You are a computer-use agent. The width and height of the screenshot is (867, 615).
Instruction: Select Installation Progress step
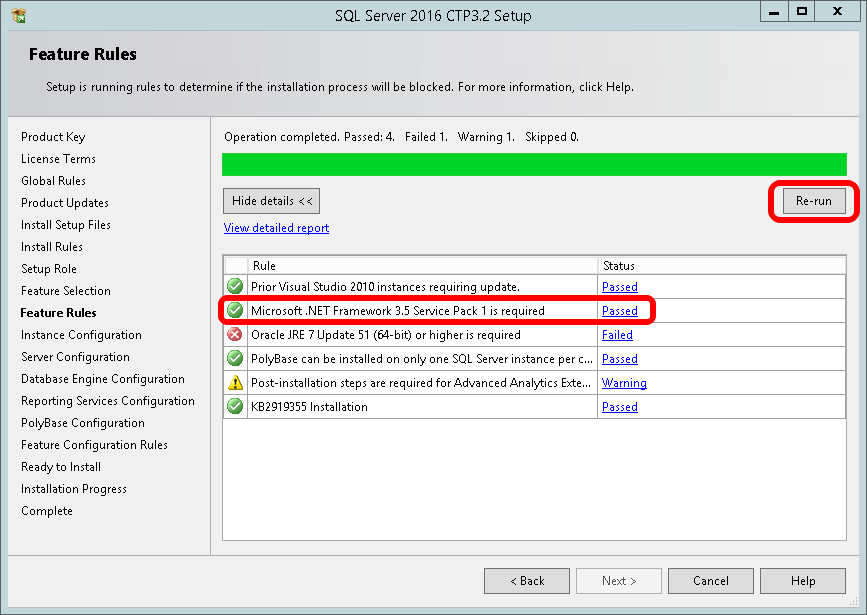click(x=74, y=489)
